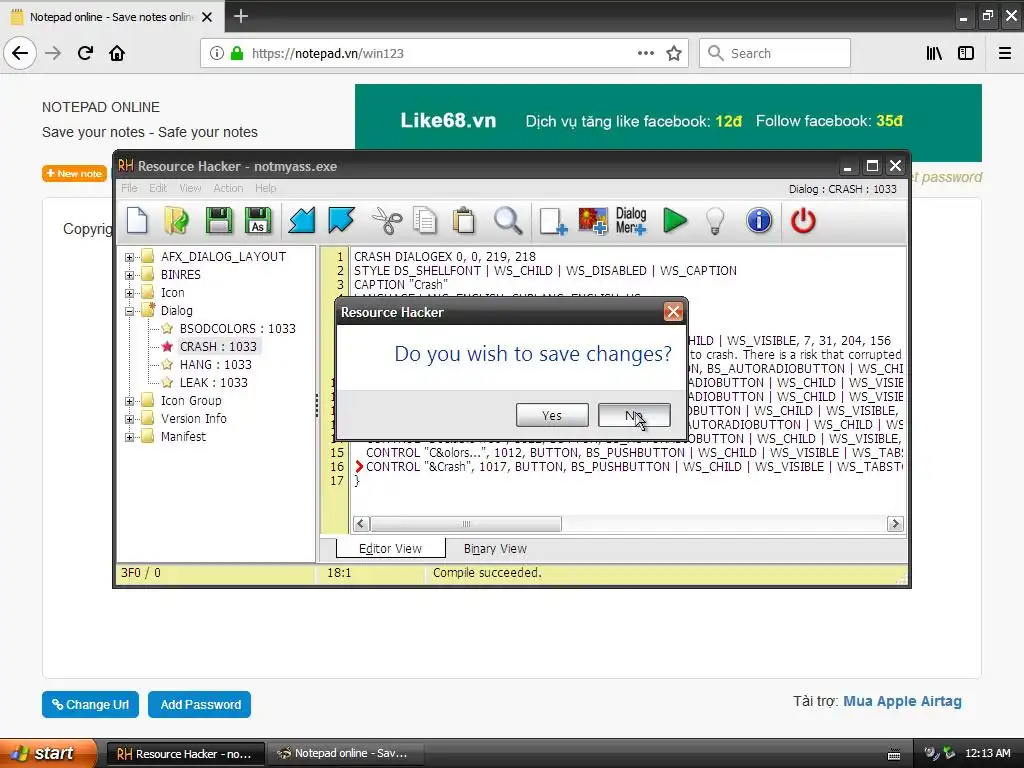This screenshot has width=1024, height=768.
Task: Switch to Binary View tab
Action: click(x=495, y=549)
